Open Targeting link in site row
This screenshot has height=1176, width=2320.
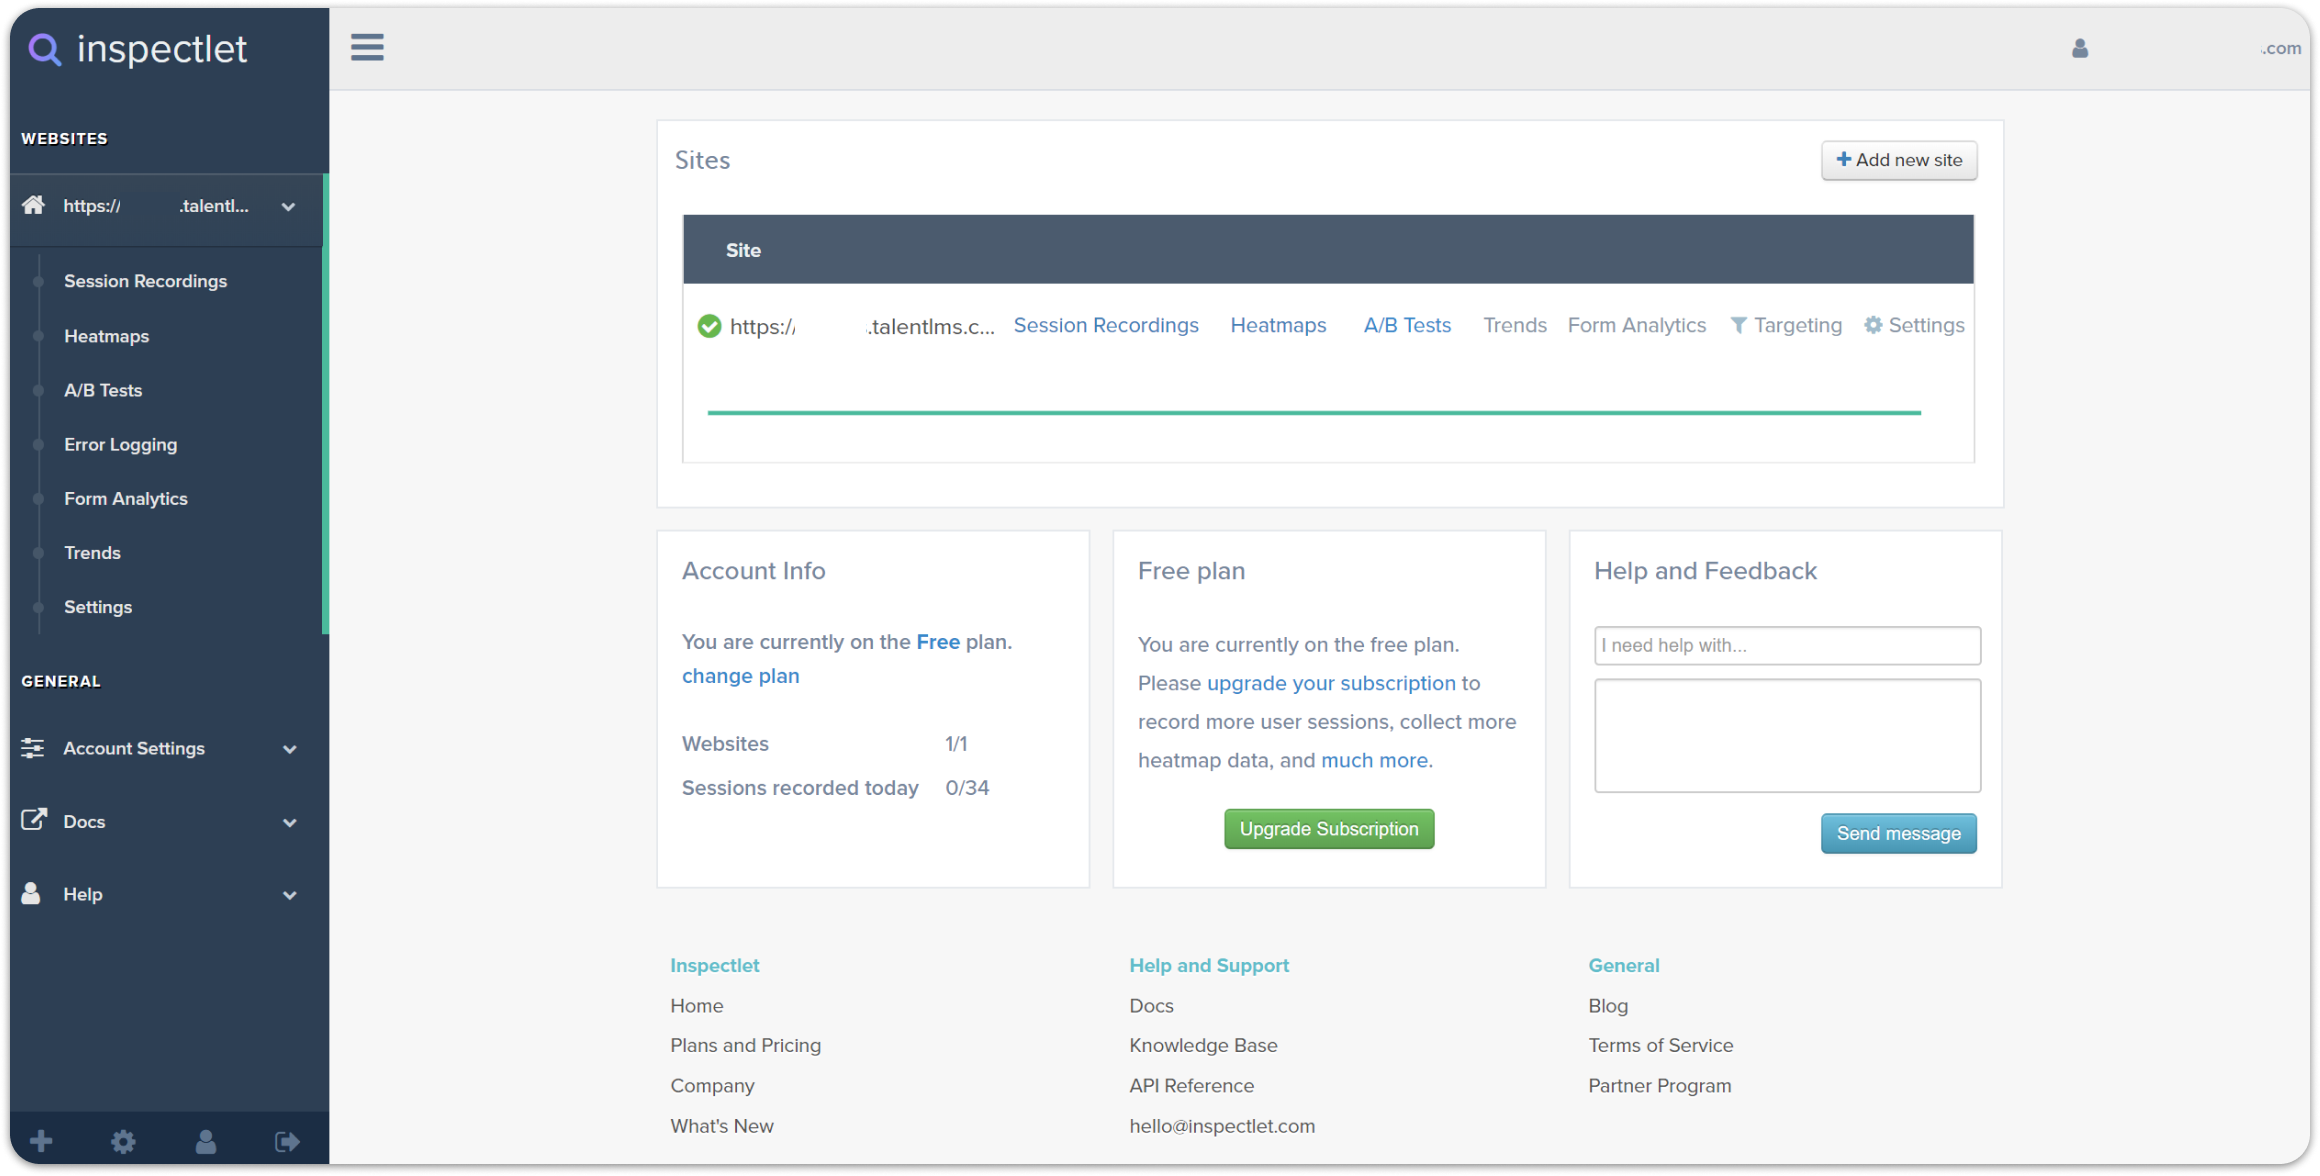click(1786, 325)
